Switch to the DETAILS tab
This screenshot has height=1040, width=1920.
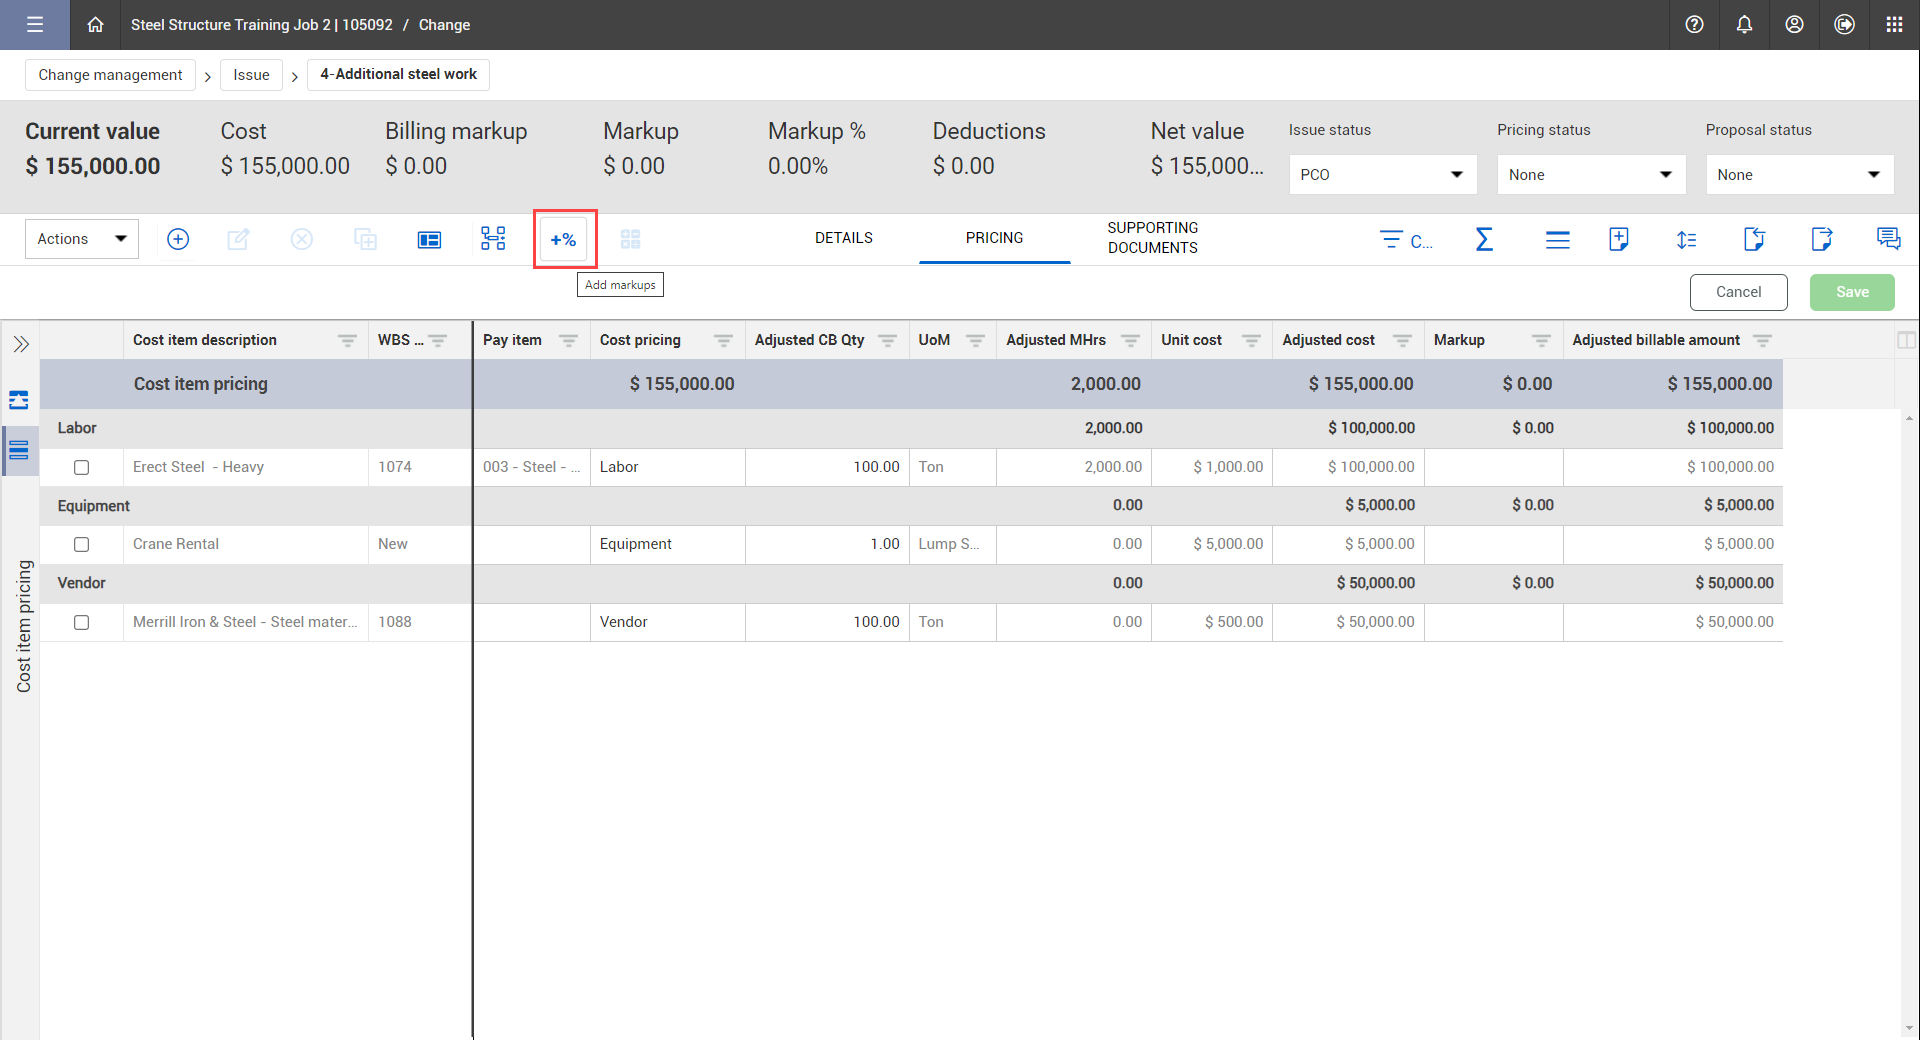pyautogui.click(x=843, y=238)
